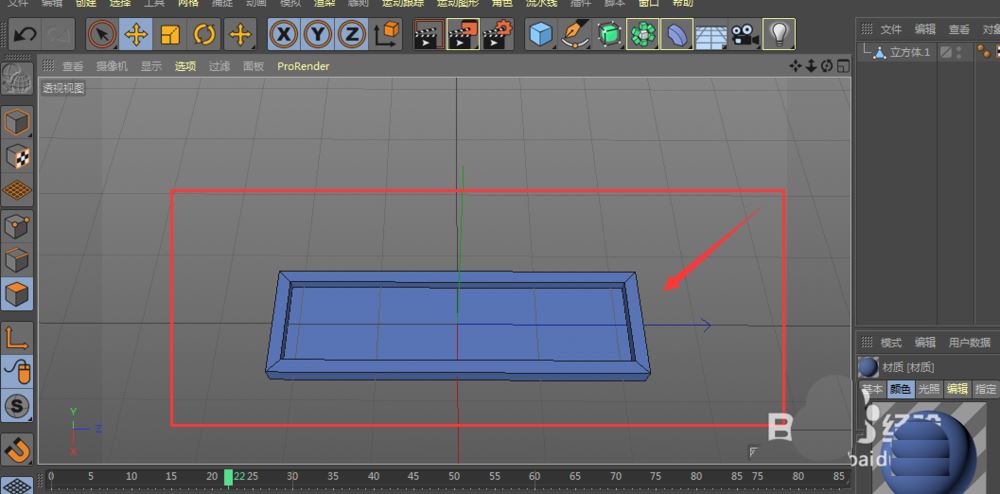The image size is (1000, 494).
Task: Open the Camera objects flyout
Action: click(744, 34)
